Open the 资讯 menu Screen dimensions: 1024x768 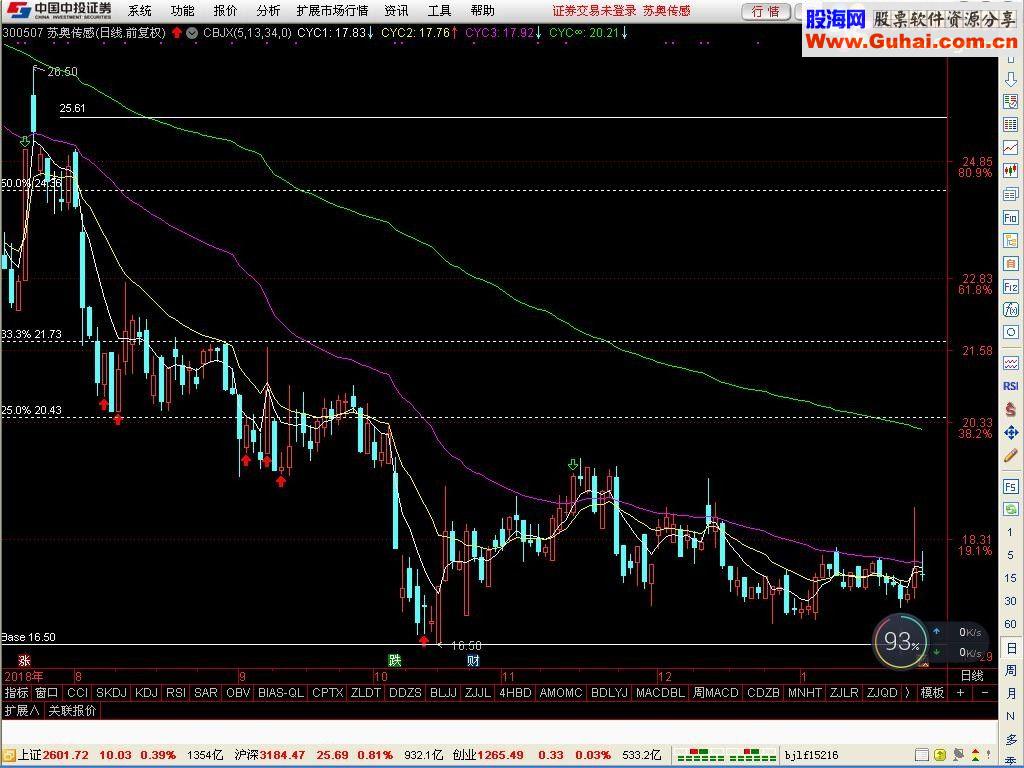[396, 10]
